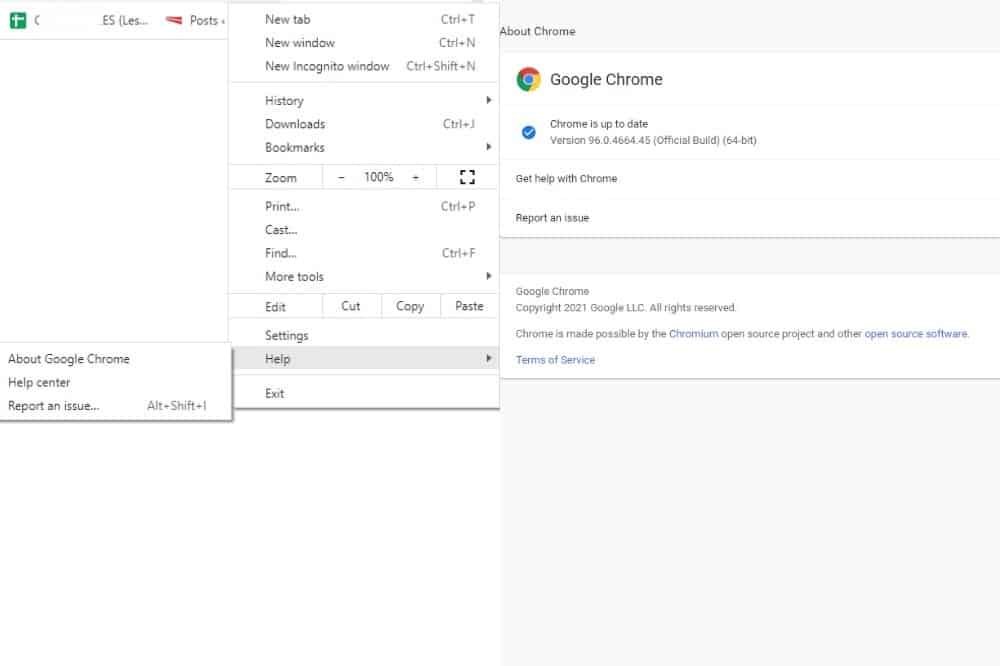Click Copy in the Edit row
Screen dimensions: 1000x666
[x=410, y=306]
